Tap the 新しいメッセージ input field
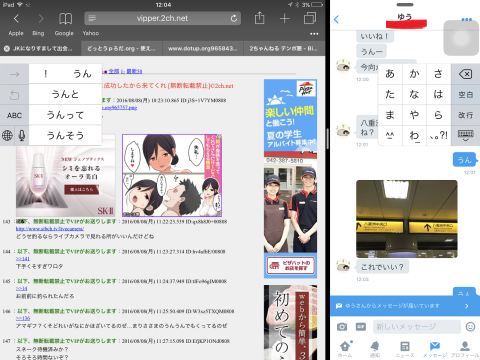 point(417,327)
